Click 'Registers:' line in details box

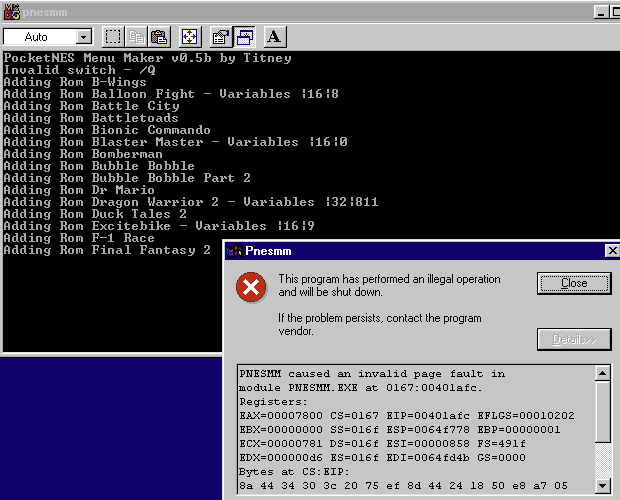click(273, 402)
